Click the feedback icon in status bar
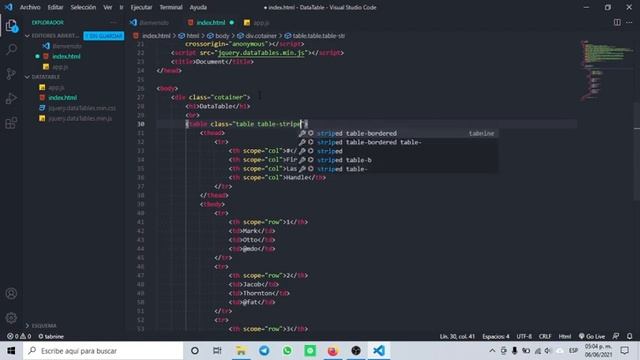Image resolution: width=640 pixels, height=360 pixels. (616, 336)
